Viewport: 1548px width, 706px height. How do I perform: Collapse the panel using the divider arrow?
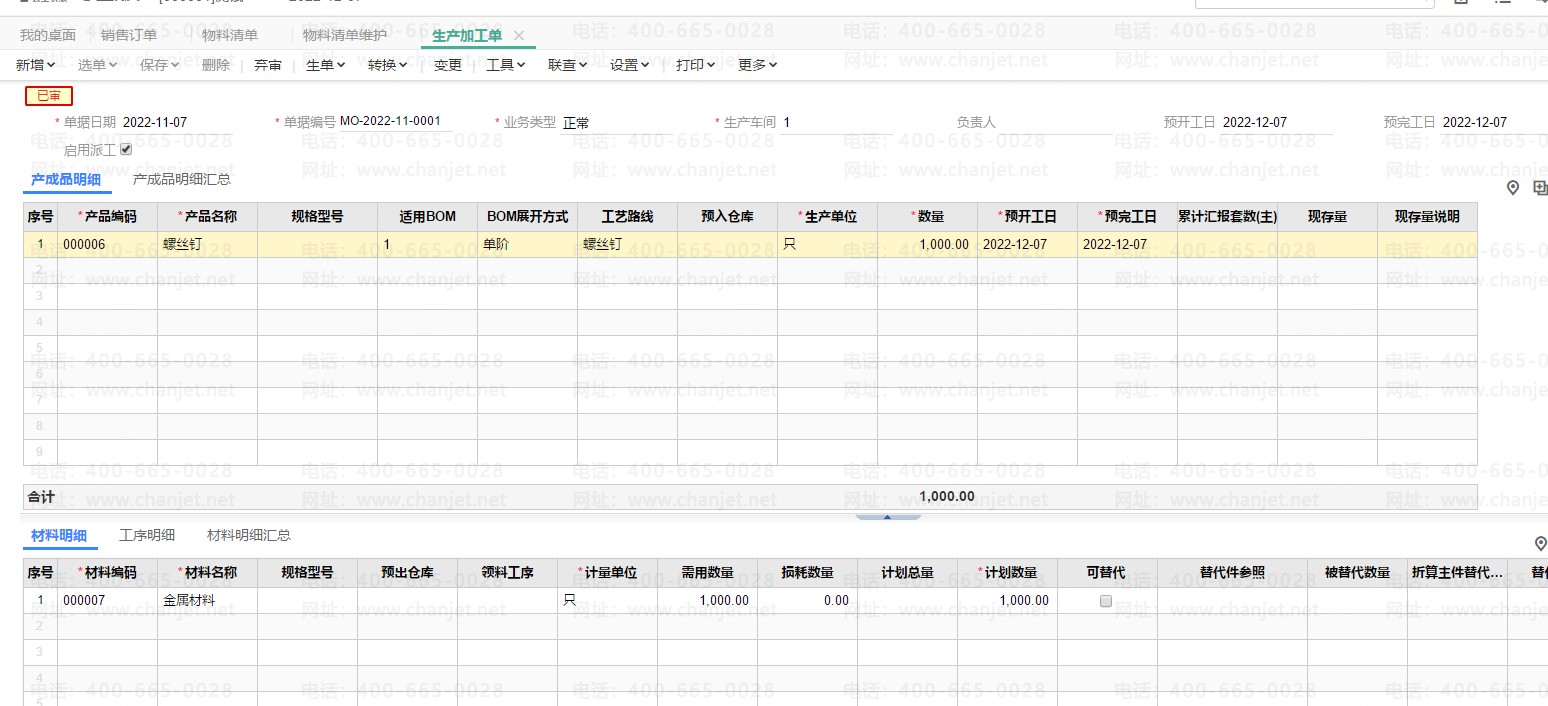coord(887,516)
